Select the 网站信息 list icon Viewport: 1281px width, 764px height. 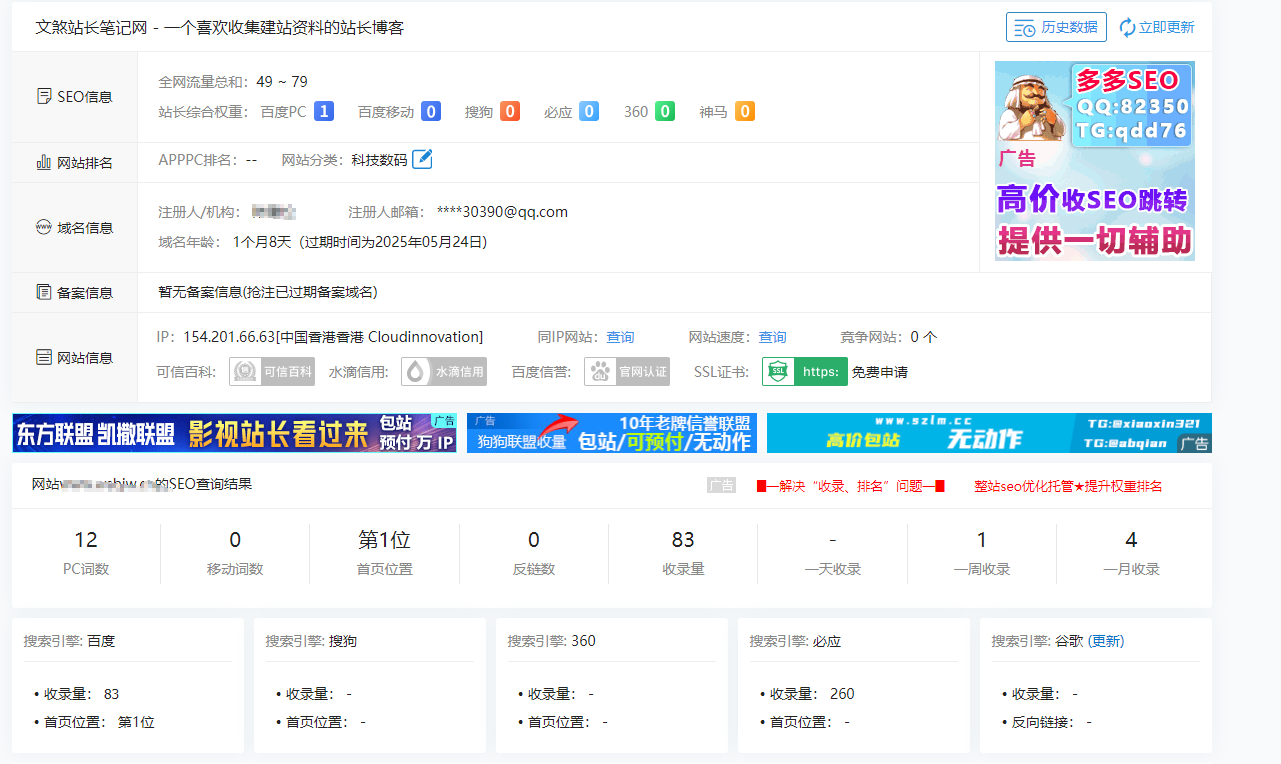(44, 357)
